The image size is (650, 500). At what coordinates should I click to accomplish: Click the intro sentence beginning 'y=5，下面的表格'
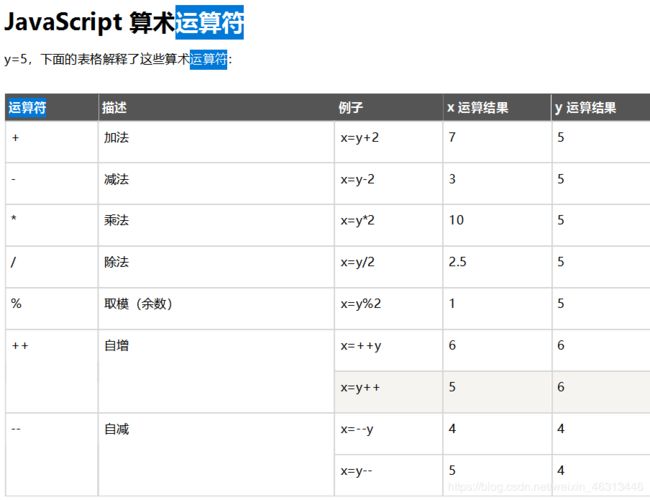pos(118,59)
